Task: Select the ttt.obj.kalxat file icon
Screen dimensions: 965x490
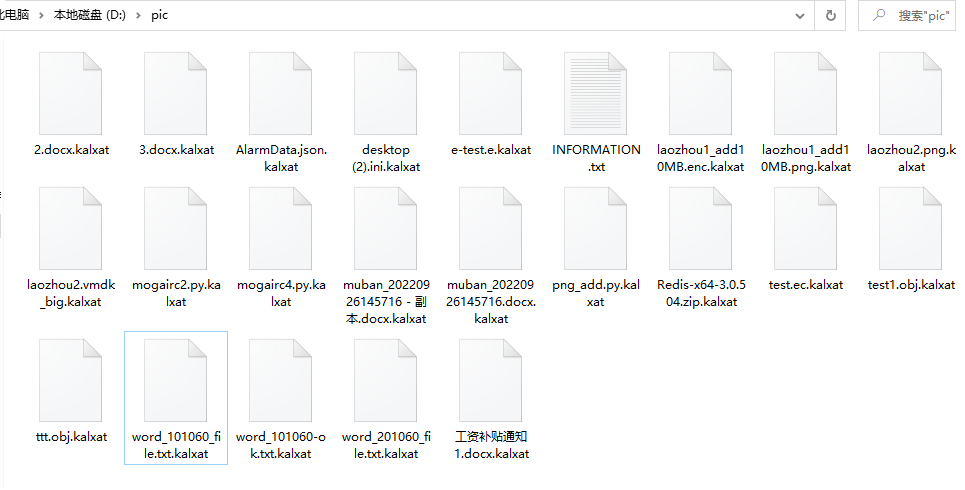Action: point(71,380)
